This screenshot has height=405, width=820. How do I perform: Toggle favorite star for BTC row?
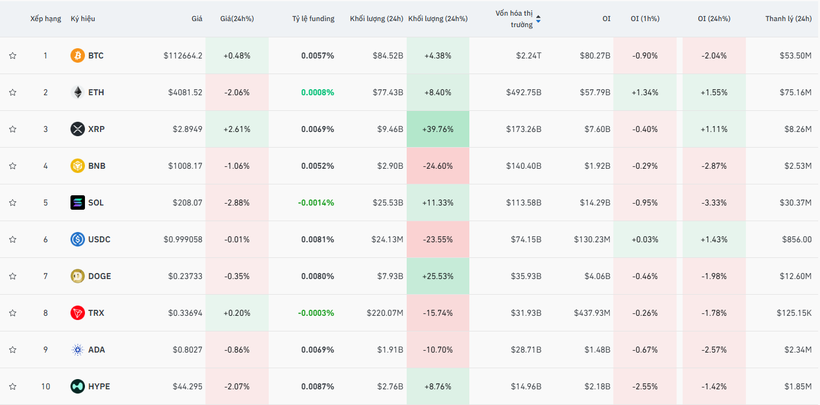pyautogui.click(x=13, y=56)
